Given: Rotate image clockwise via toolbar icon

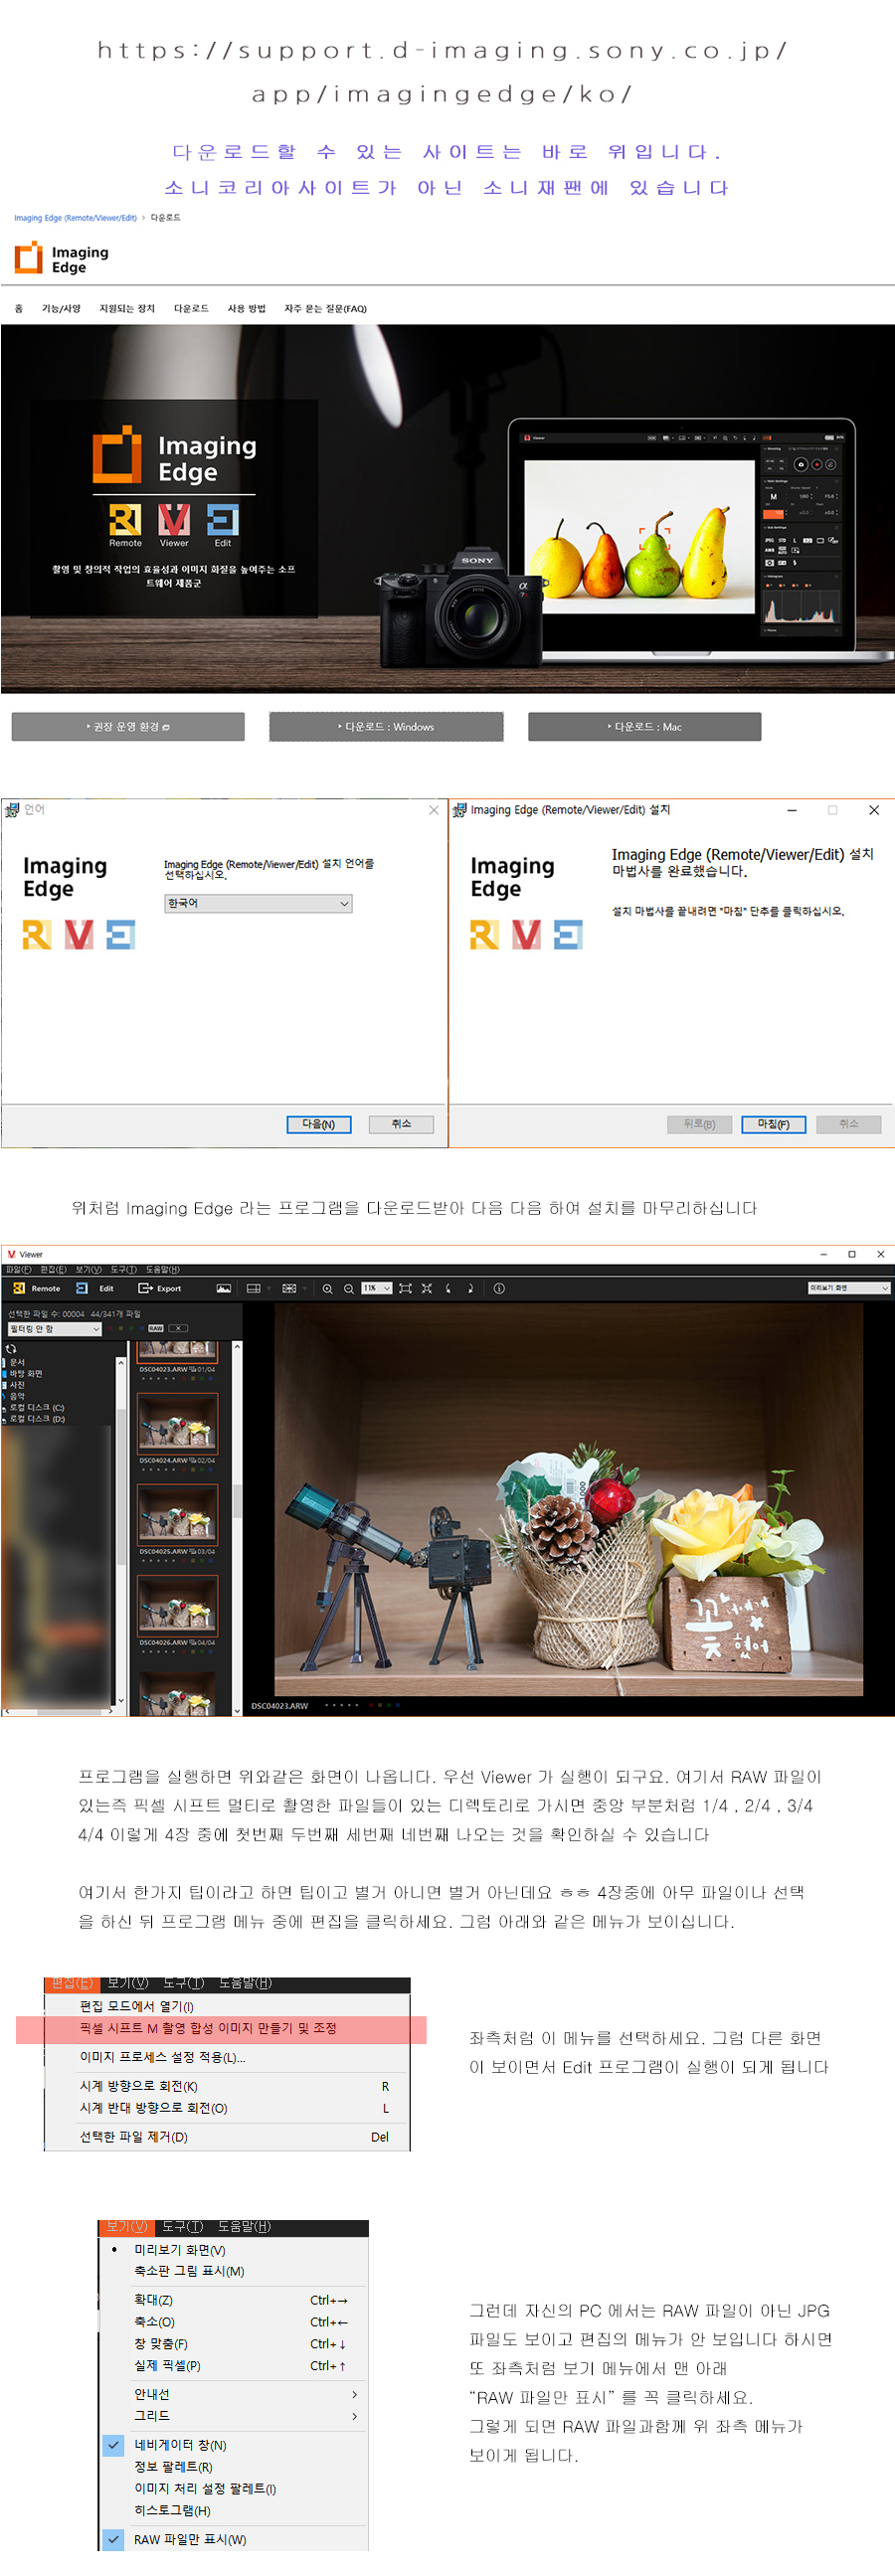Looking at the screenshot, I should (470, 1288).
